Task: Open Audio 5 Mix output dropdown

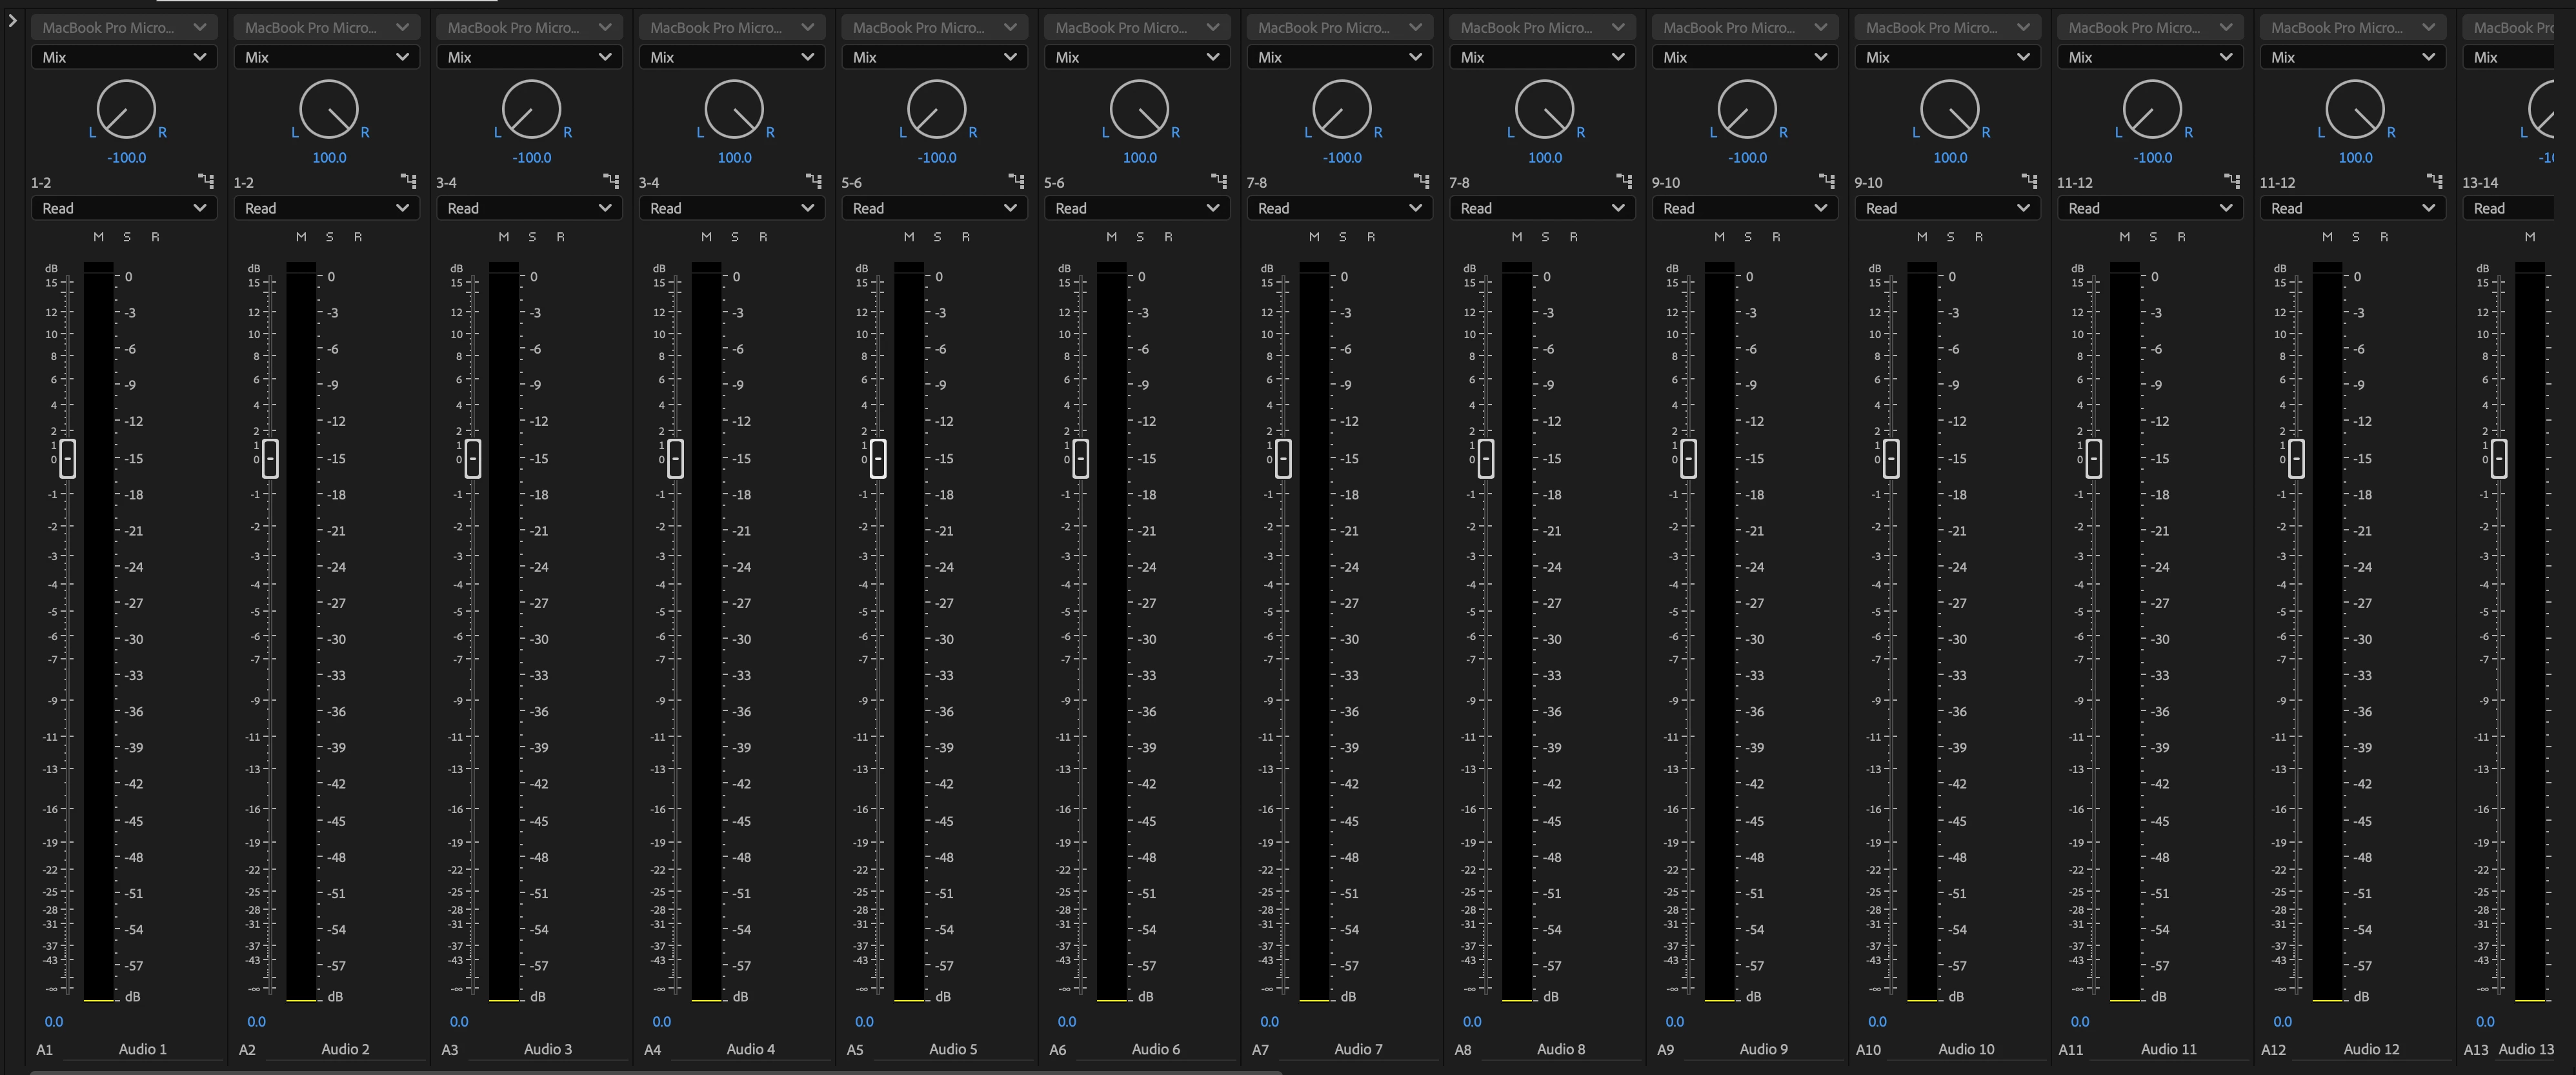Action: (x=934, y=57)
